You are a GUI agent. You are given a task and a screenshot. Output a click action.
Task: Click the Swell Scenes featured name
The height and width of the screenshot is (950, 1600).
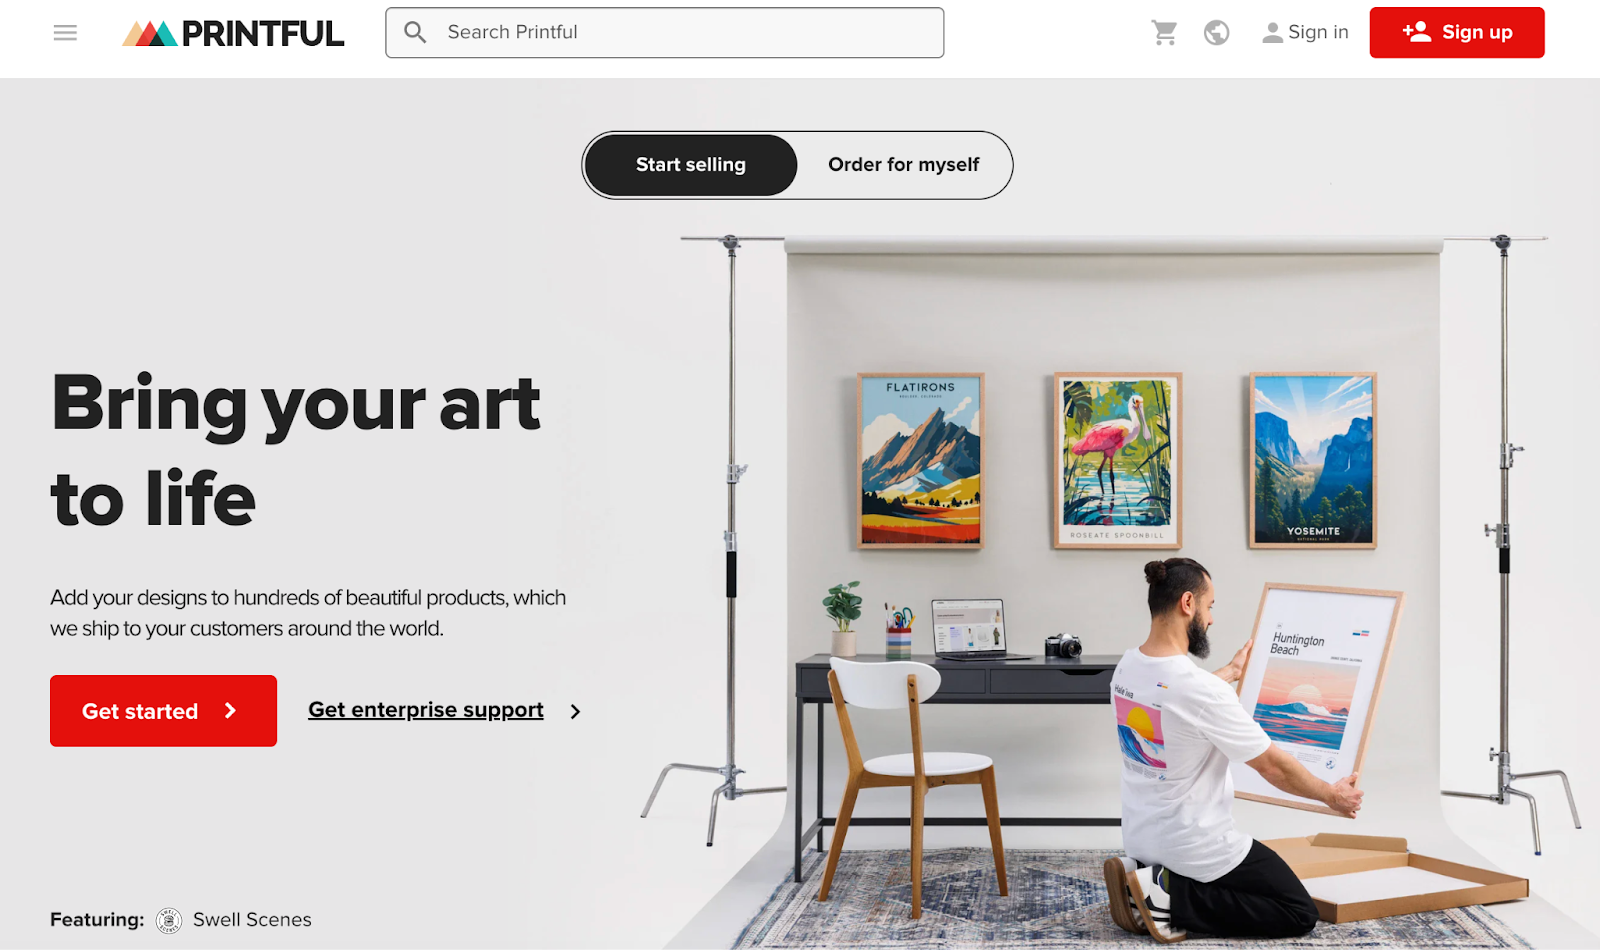(252, 920)
